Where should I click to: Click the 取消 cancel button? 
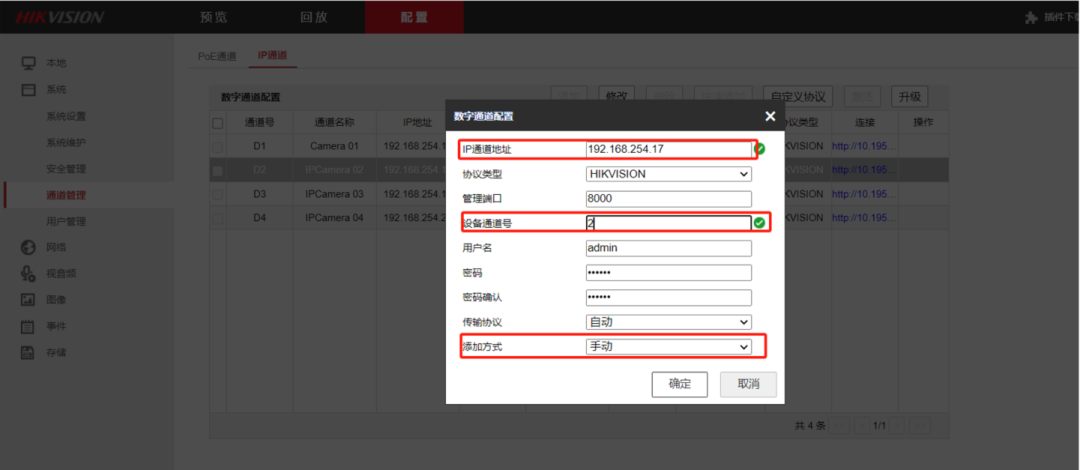(x=748, y=384)
